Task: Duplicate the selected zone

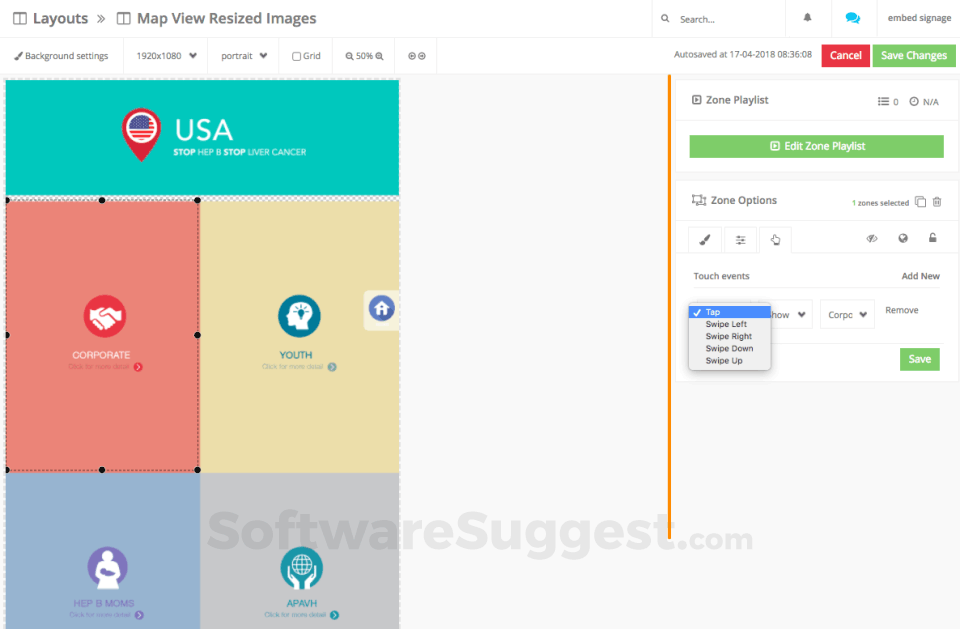Action: [920, 202]
